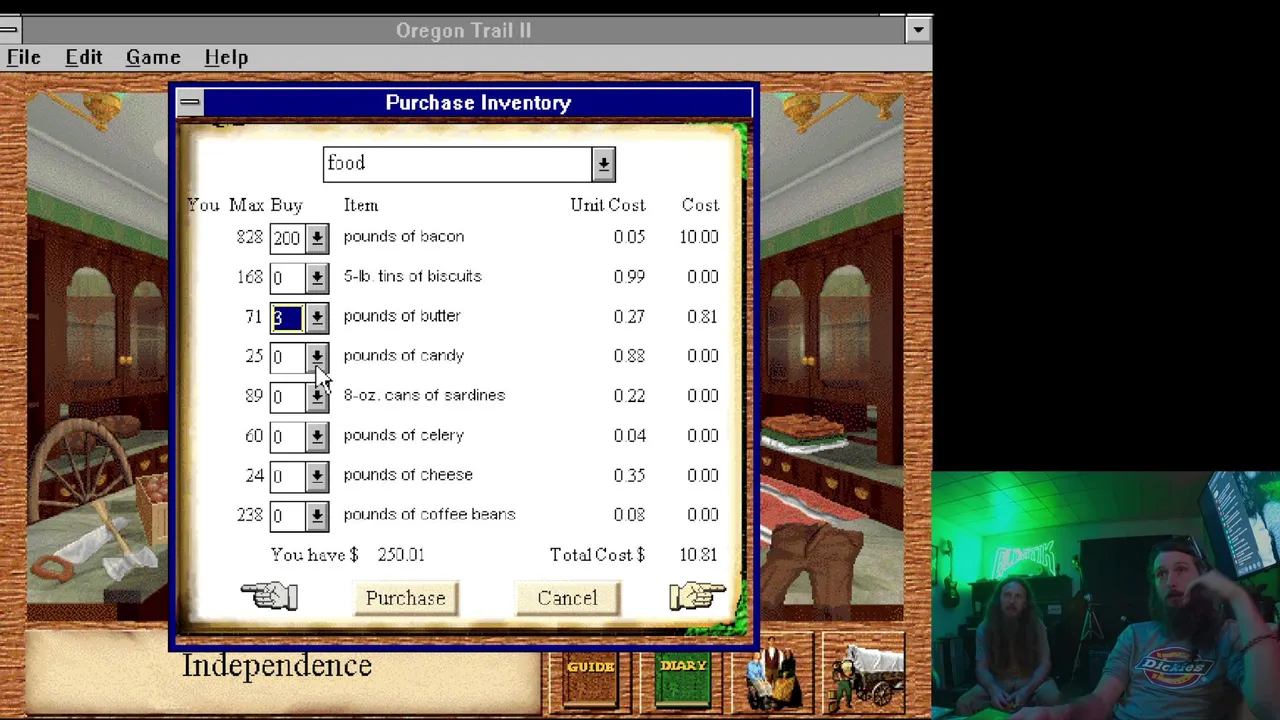Screen dimensions: 1280x720
Task: Click the '8-oz. cans of sardines' label
Action: (424, 395)
